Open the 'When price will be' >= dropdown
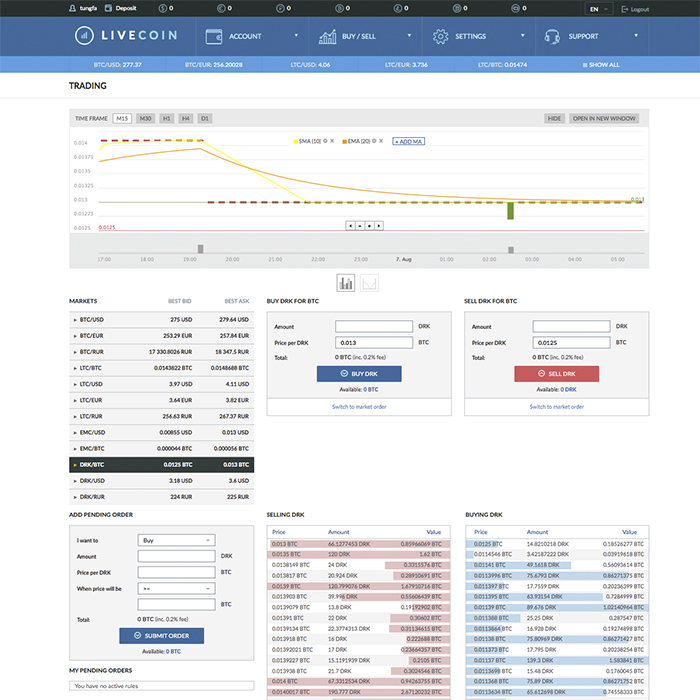700x700 pixels. (x=176, y=588)
